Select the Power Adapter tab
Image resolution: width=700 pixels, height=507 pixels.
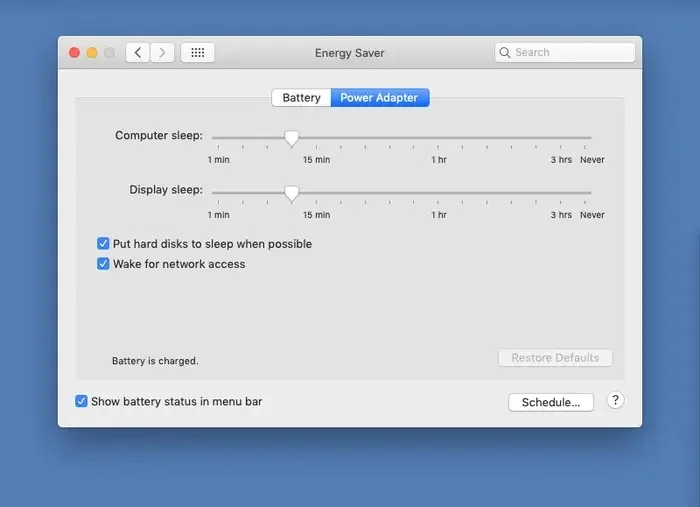click(380, 98)
